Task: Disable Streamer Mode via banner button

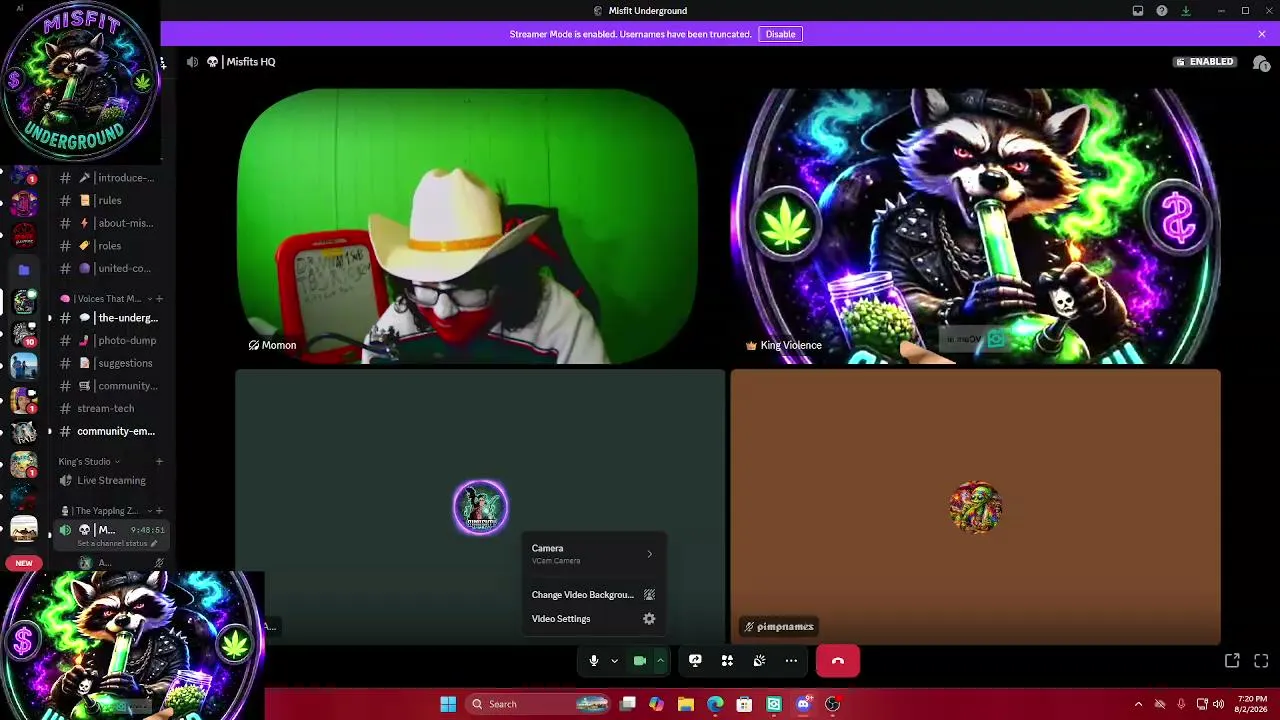Action: point(780,34)
